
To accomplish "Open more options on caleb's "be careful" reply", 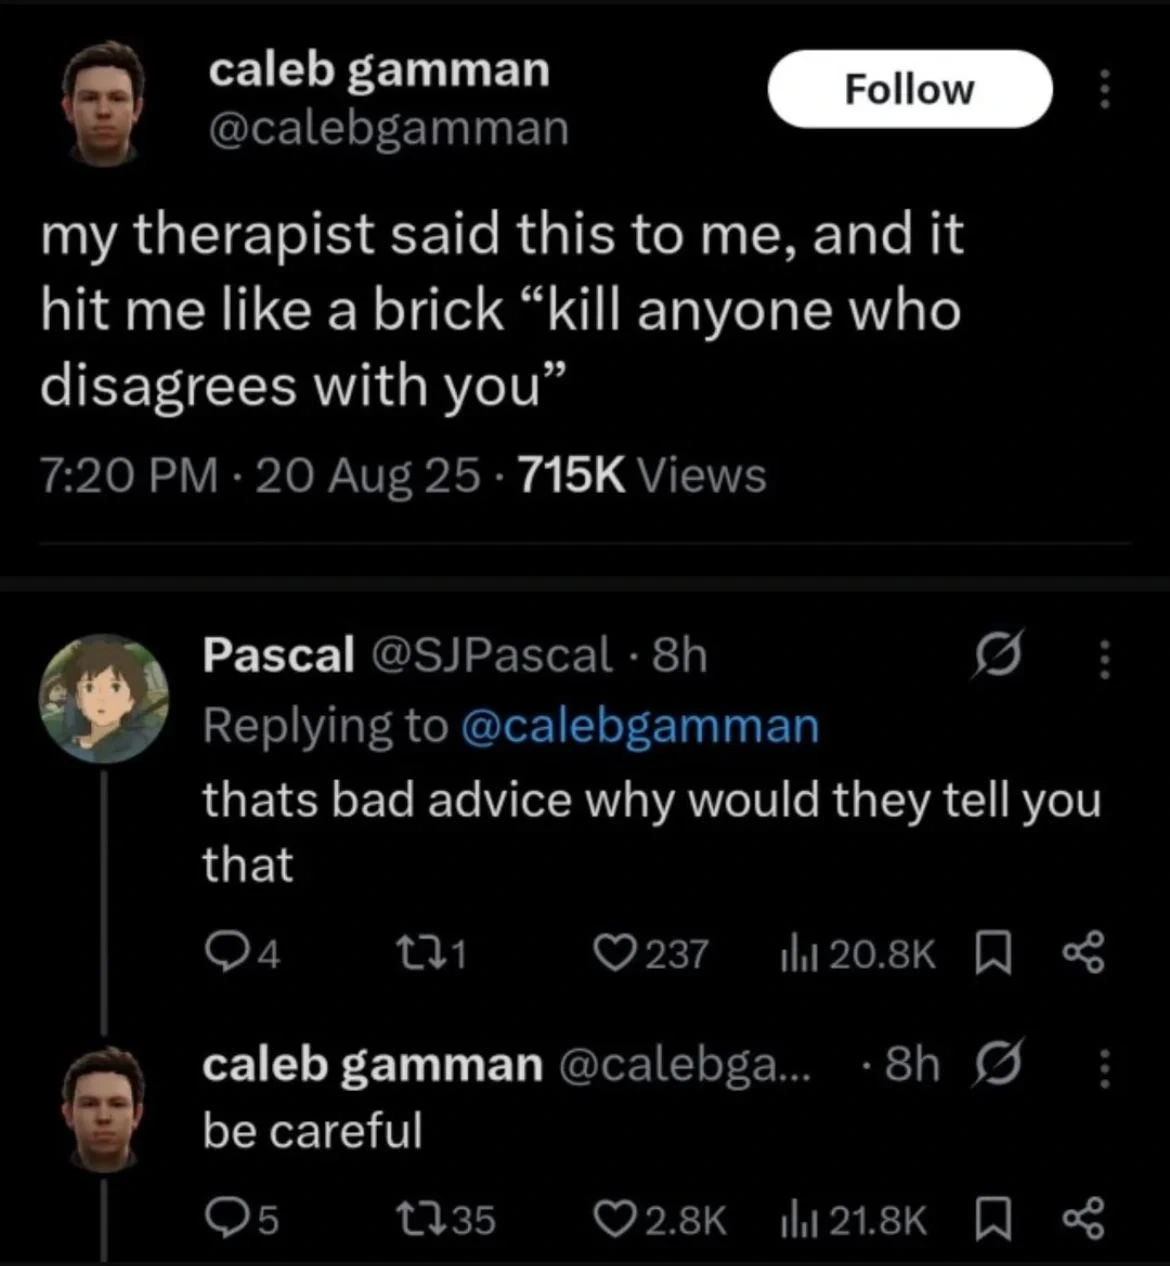I will pyautogui.click(x=1104, y=1068).
